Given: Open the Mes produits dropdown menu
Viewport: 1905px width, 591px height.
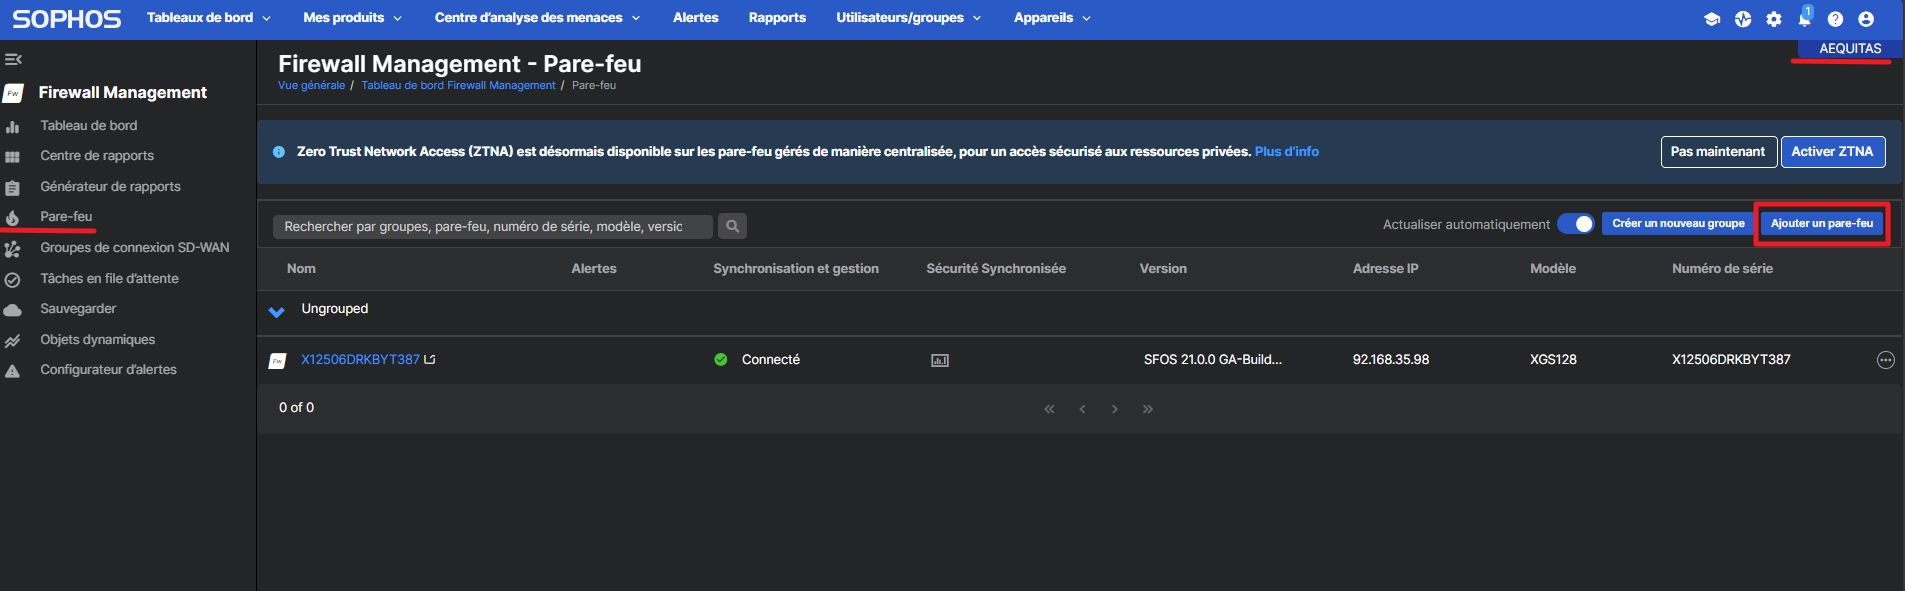Looking at the screenshot, I should coord(352,18).
